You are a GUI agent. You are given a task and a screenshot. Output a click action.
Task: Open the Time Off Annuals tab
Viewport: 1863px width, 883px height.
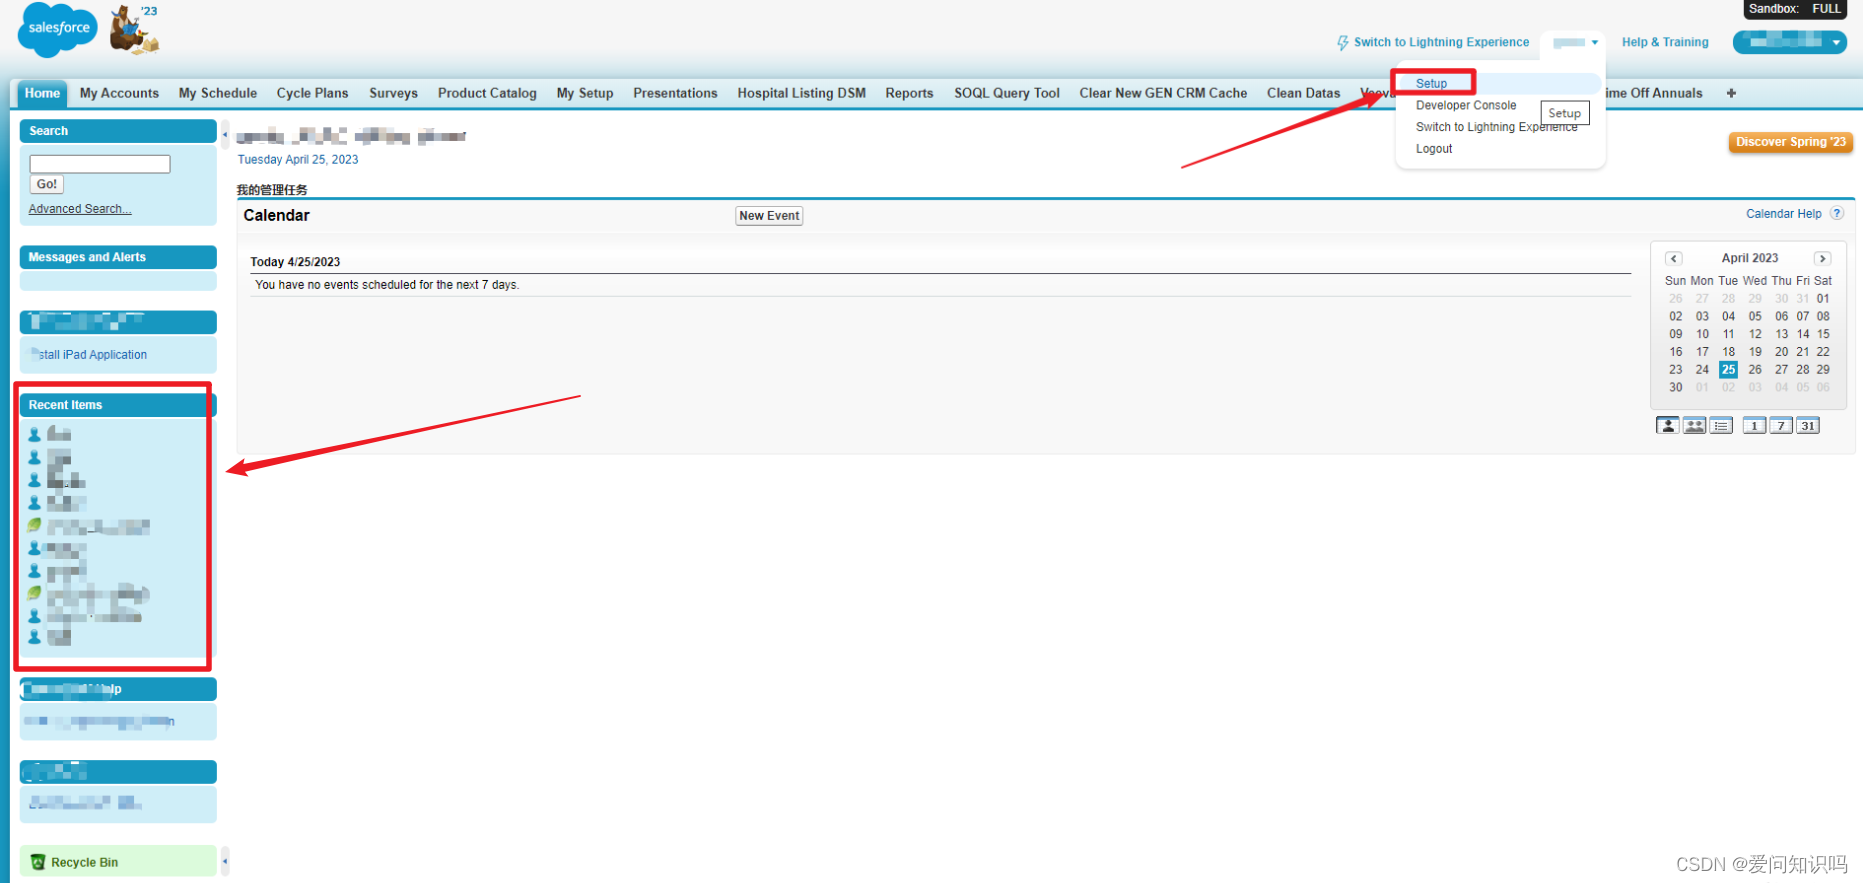pos(1652,93)
